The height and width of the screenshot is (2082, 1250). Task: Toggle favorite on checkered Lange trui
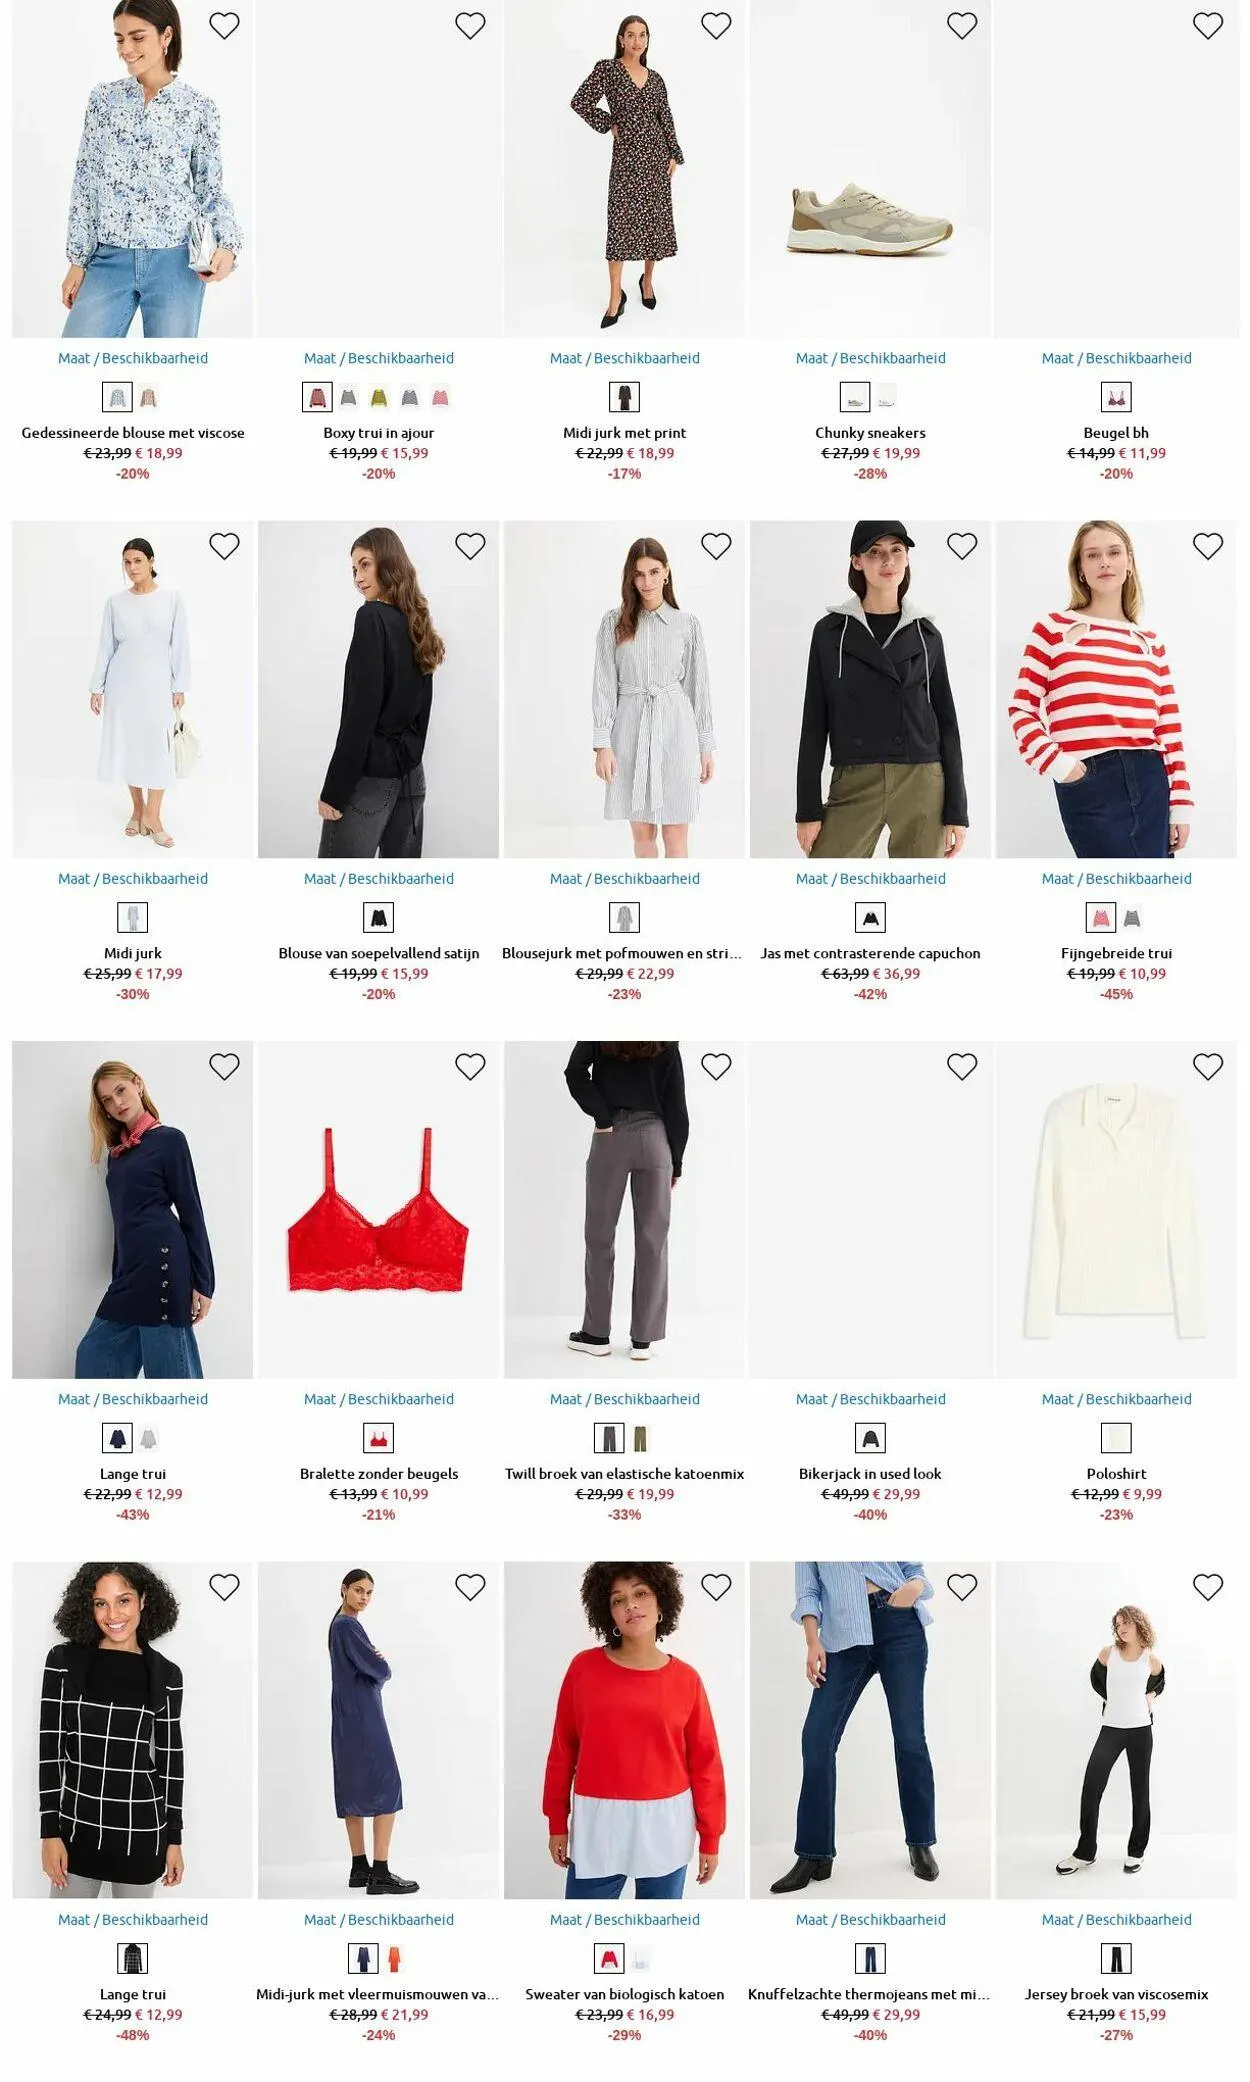coord(224,1587)
